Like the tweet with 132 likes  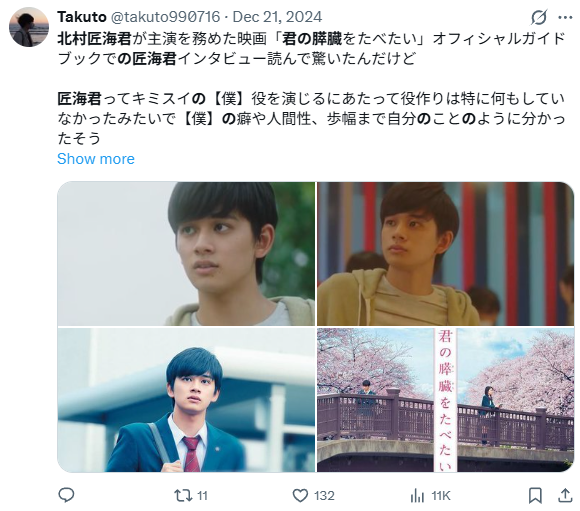[300, 495]
